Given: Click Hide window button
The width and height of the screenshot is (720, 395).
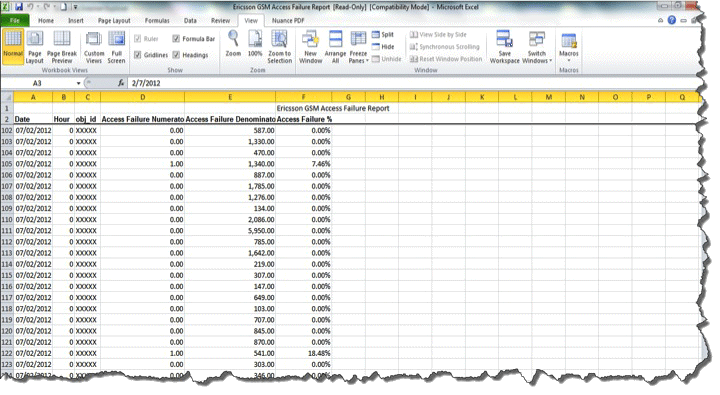Looking at the screenshot, I should coord(383,46).
